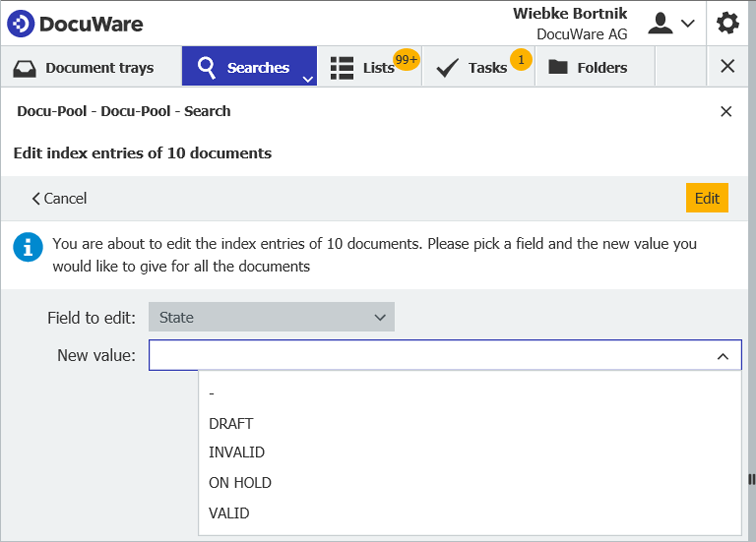Open the Field to edit State dropdown
756x542 pixels.
tap(271, 318)
